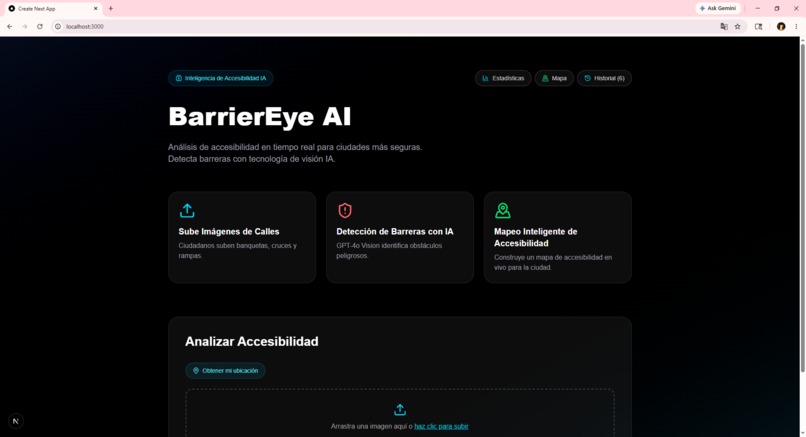Click 'Construye un mapa de accesibilidad' description
The image size is (806, 437).
[x=553, y=262]
